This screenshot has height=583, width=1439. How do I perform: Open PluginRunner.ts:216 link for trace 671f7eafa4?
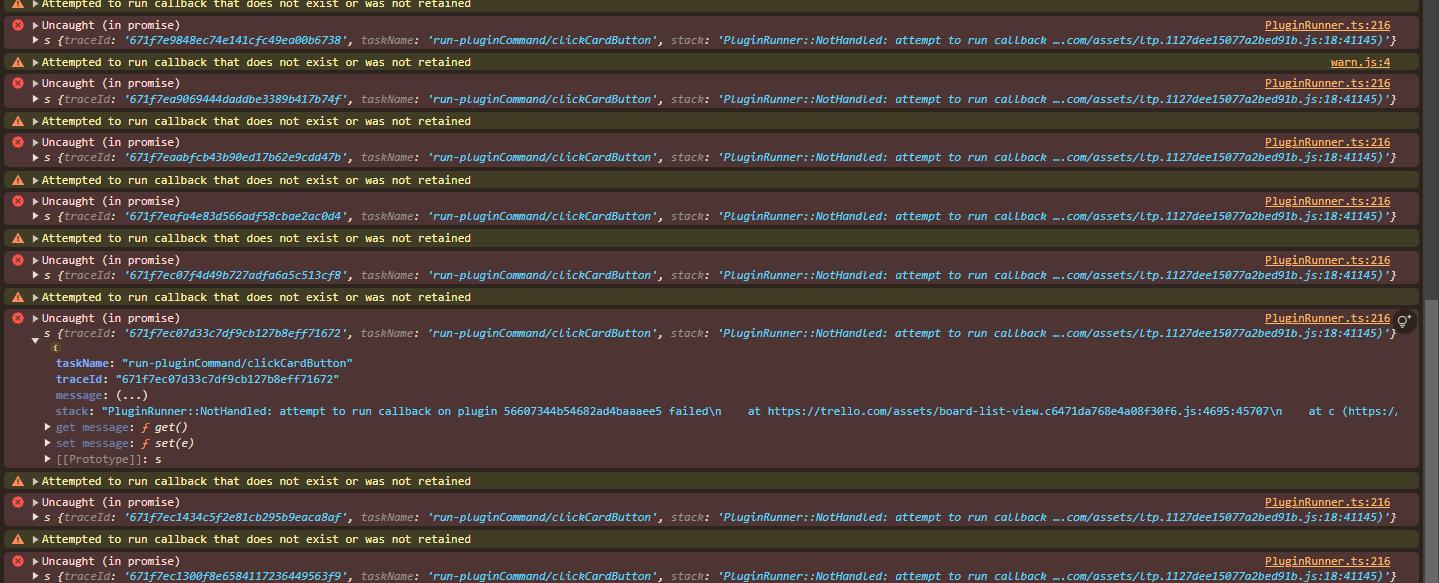coord(1327,201)
